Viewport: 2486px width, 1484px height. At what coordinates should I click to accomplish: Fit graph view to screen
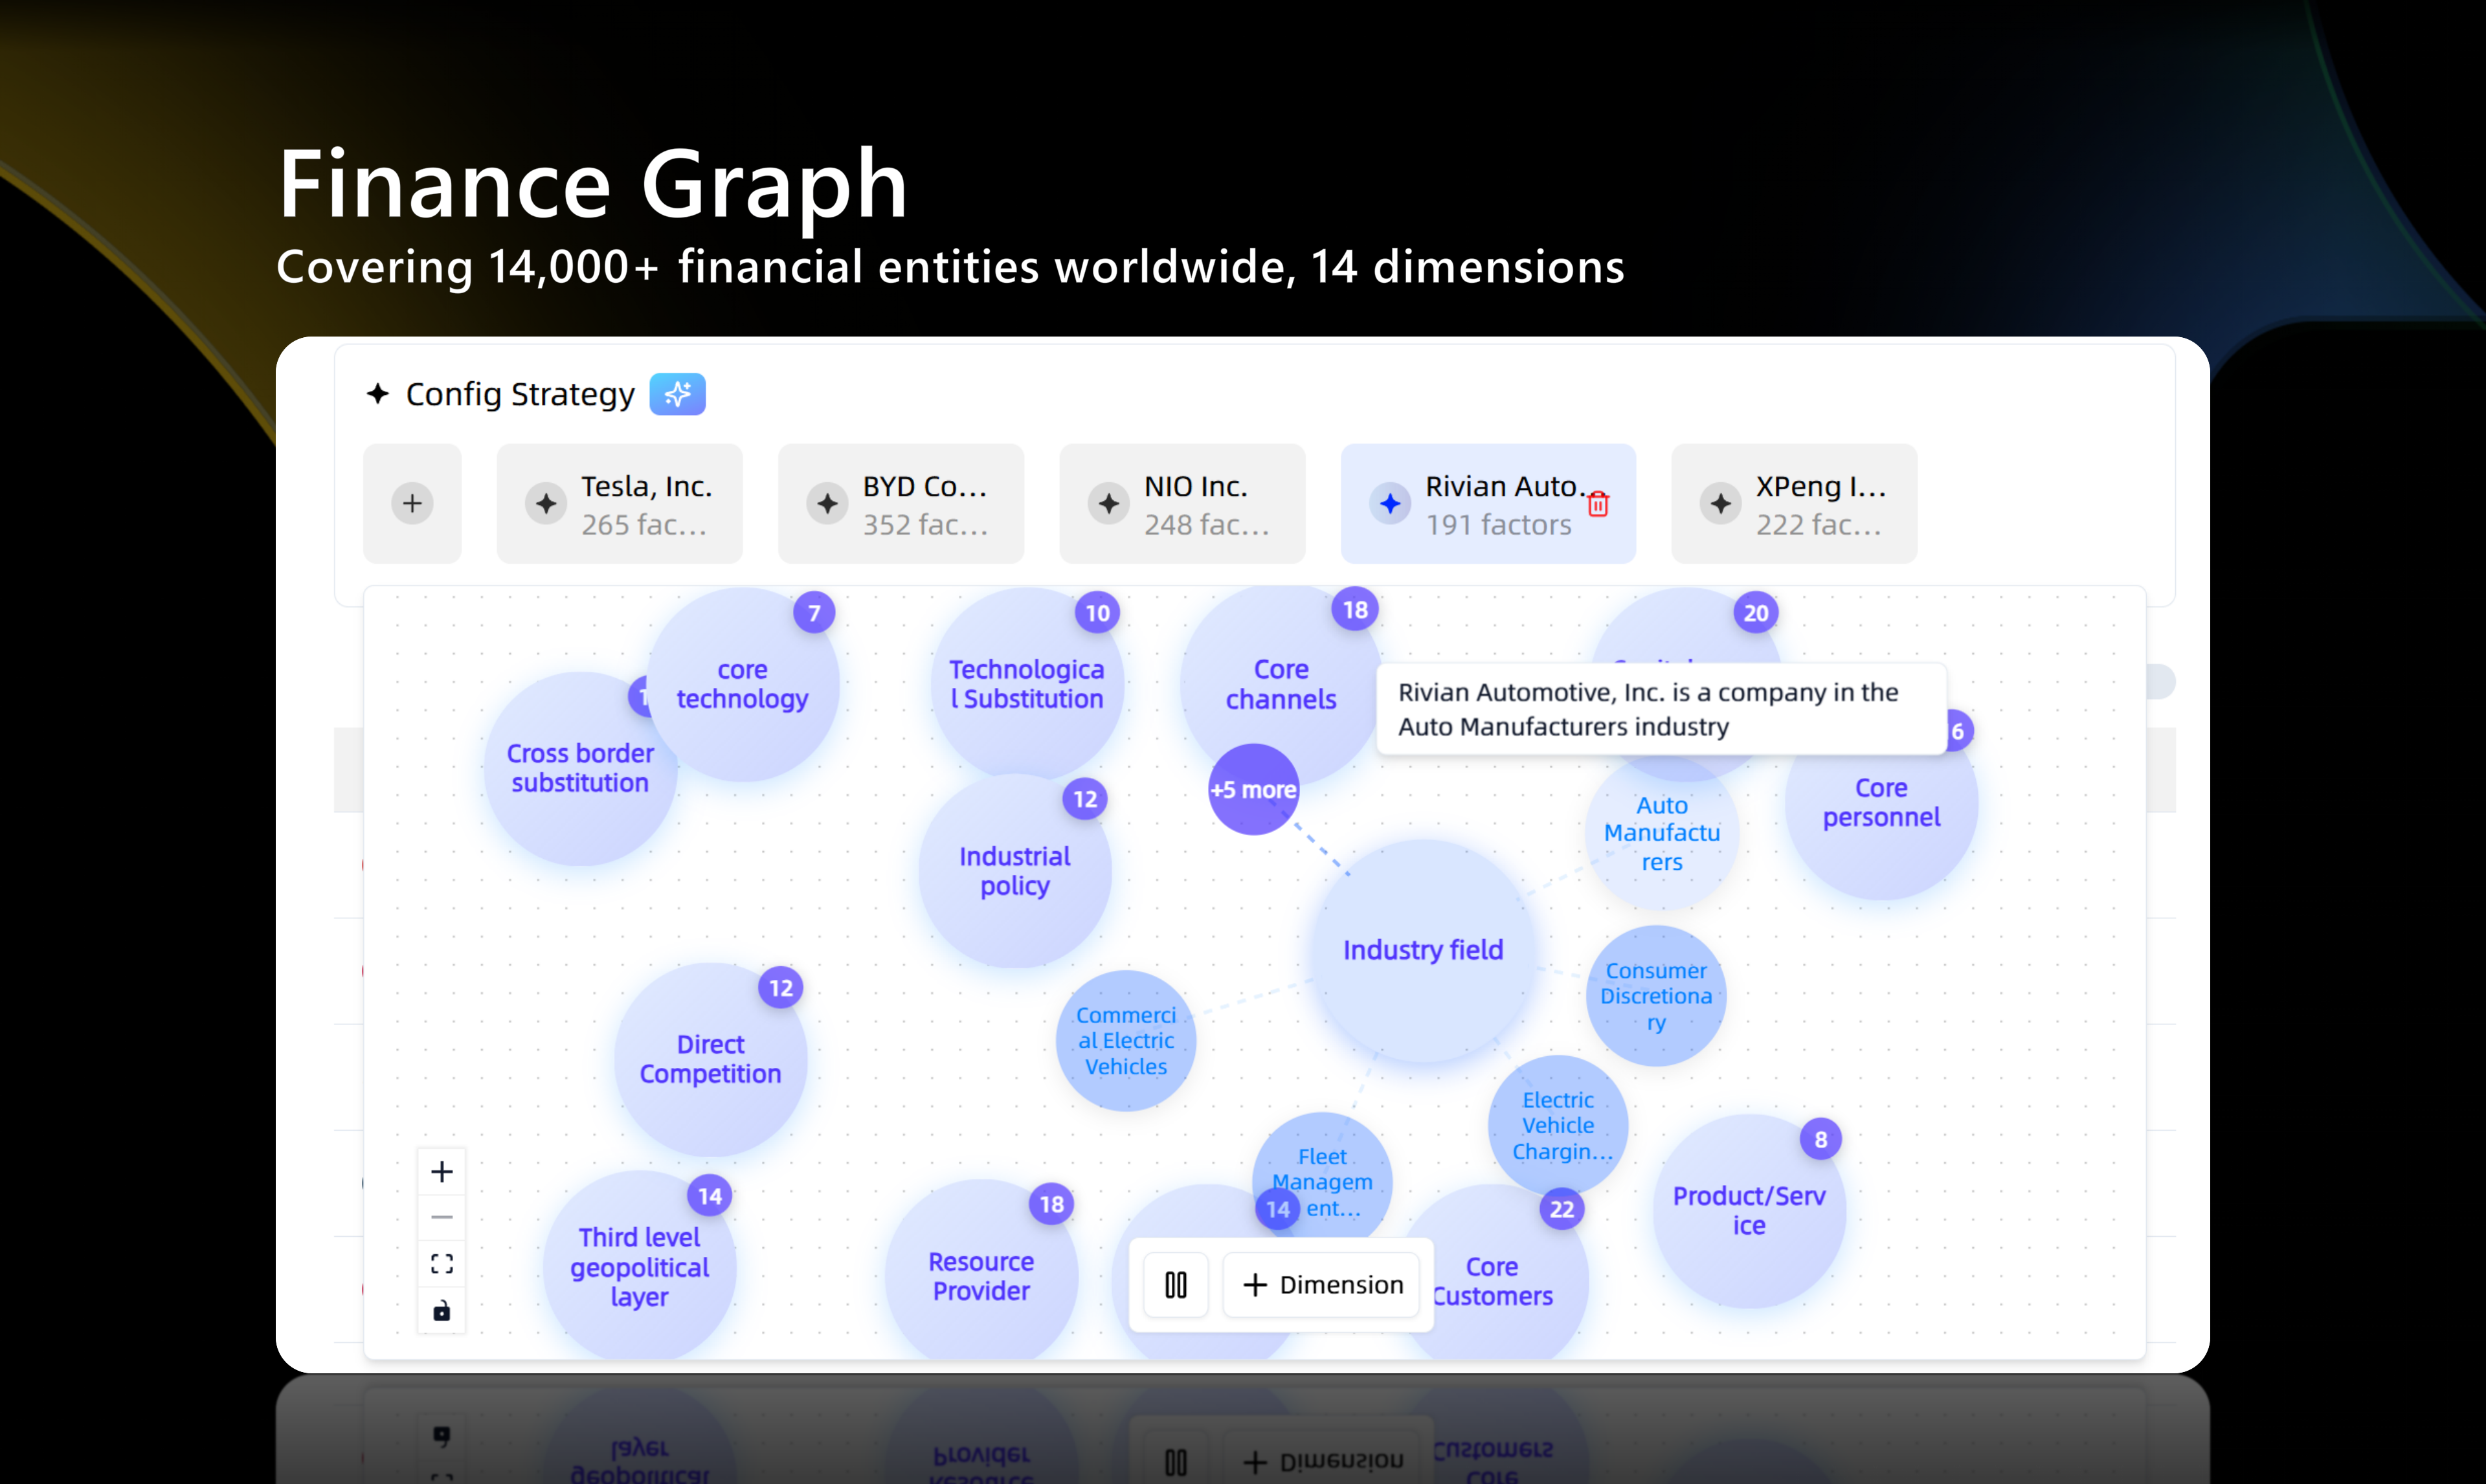442,1264
